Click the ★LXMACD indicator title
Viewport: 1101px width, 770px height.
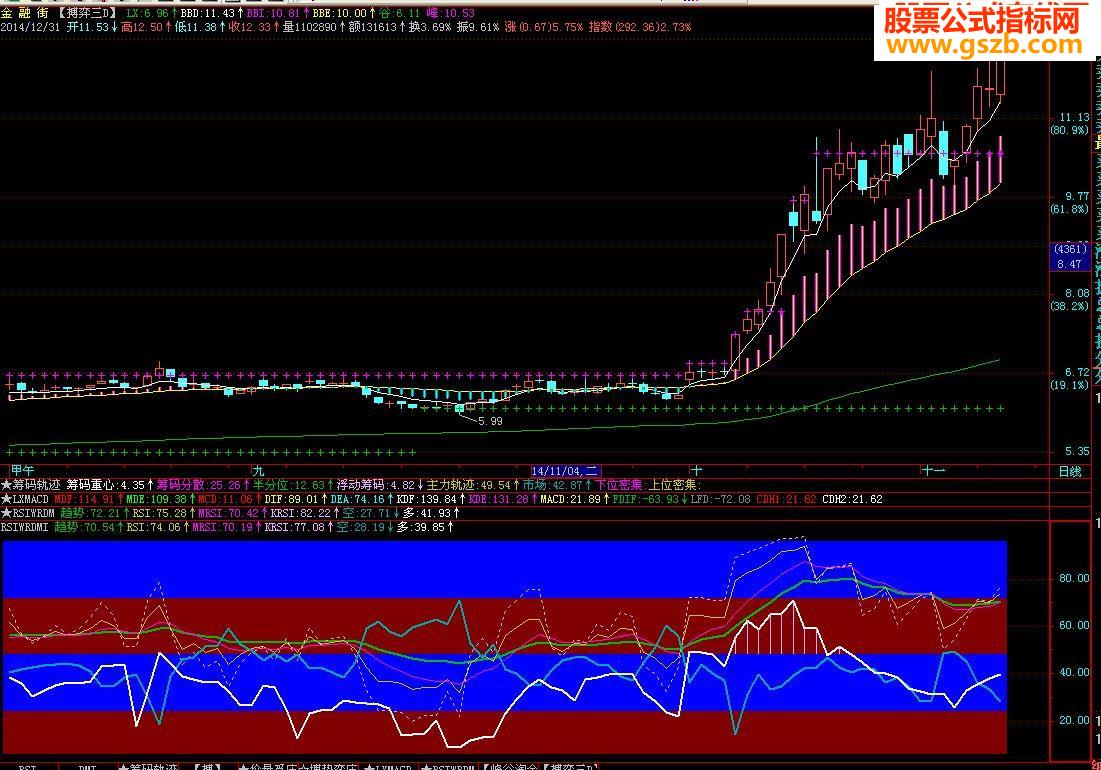pos(25,499)
